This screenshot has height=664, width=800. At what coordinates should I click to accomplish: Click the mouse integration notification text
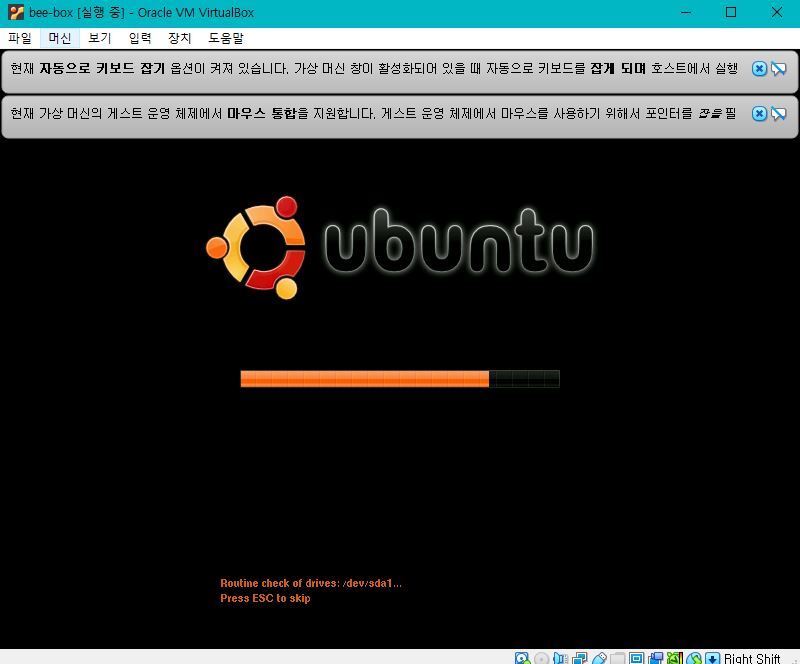tap(373, 113)
